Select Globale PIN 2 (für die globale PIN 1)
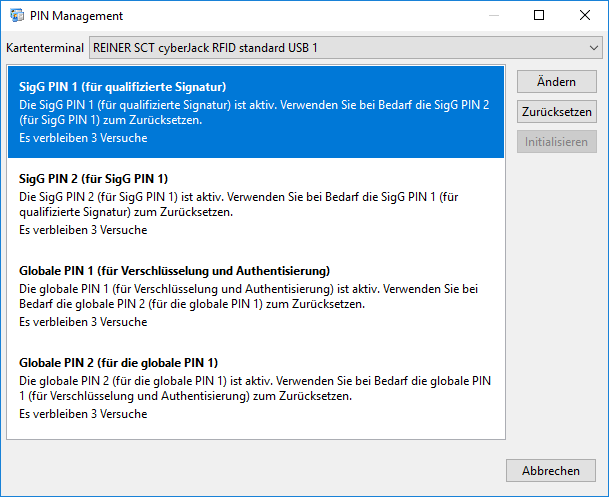The image size is (609, 497). (256, 388)
